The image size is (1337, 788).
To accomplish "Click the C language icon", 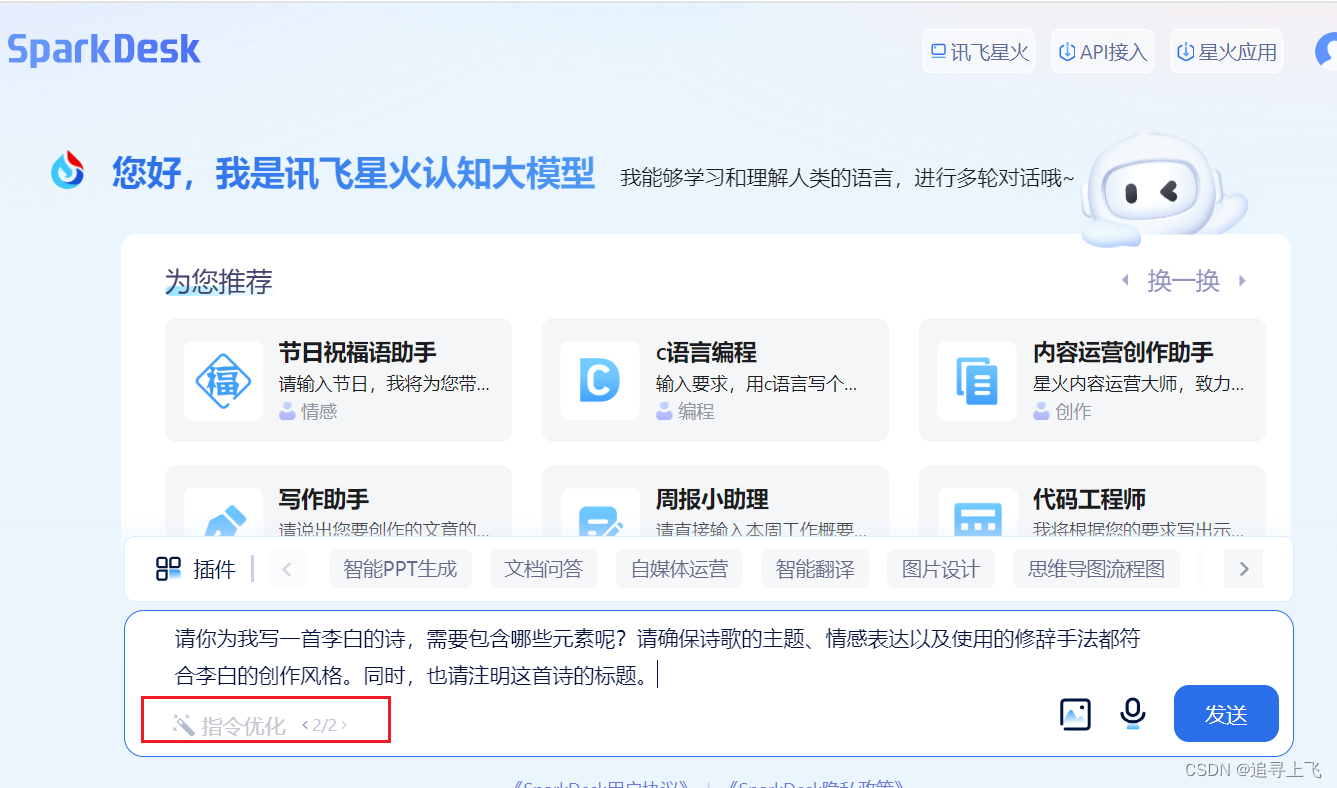I will coord(600,381).
